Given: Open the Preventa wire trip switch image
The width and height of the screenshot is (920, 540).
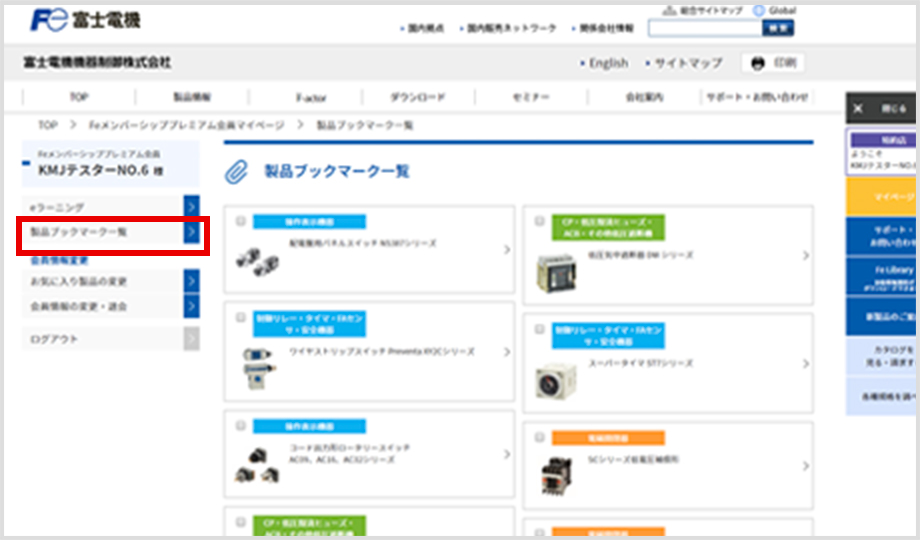Looking at the screenshot, I should tap(258, 368).
